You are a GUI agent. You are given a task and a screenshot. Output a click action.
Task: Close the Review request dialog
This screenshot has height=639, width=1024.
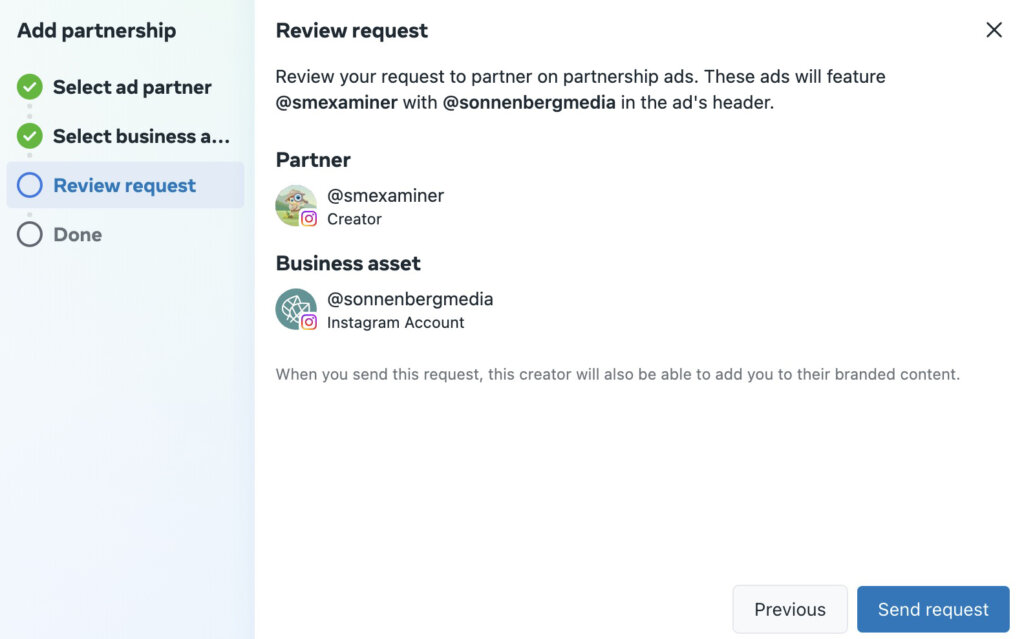click(x=993, y=30)
